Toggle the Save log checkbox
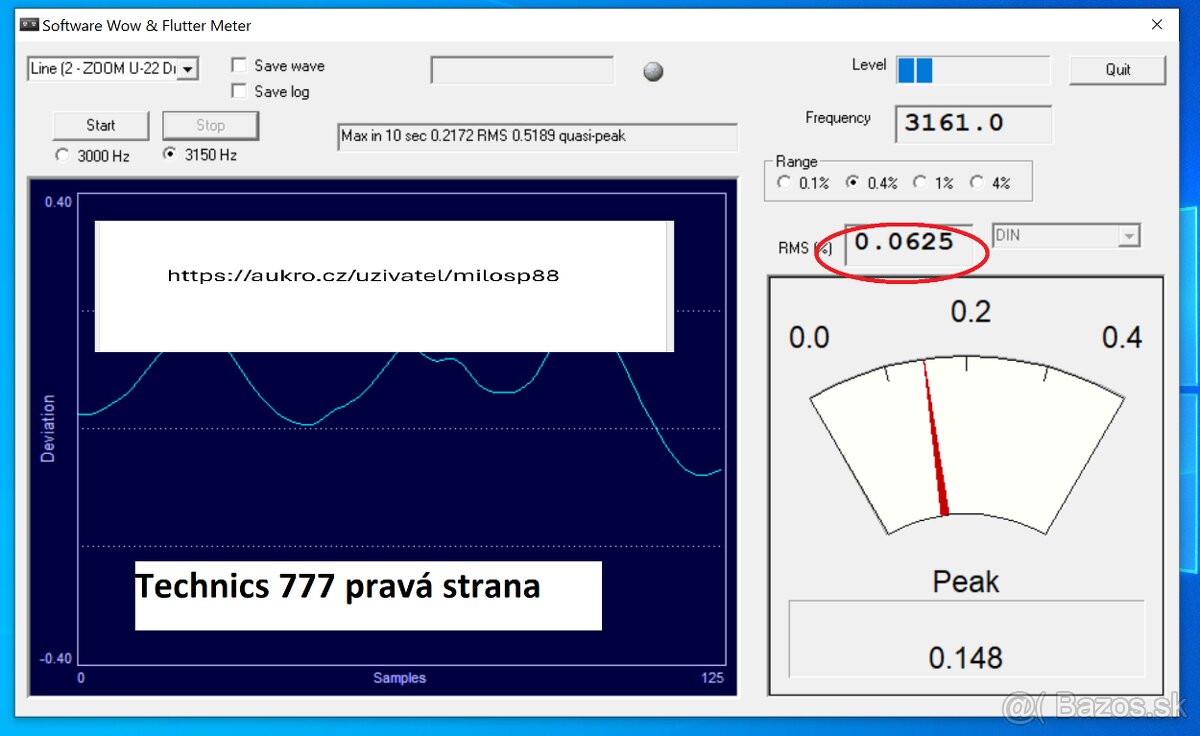Viewport: 1200px width, 736px height. point(240,92)
